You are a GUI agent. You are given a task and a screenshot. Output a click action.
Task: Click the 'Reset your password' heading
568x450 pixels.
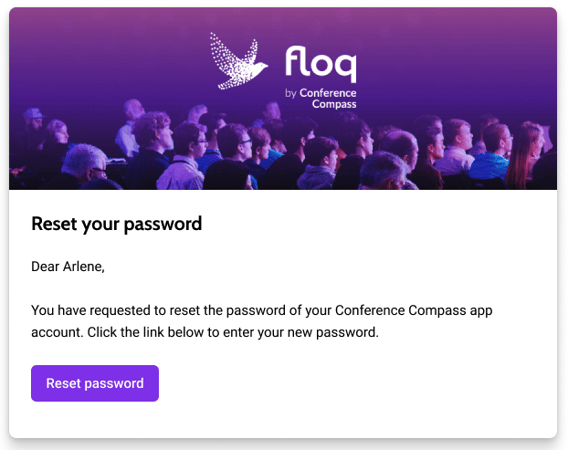coord(117,224)
